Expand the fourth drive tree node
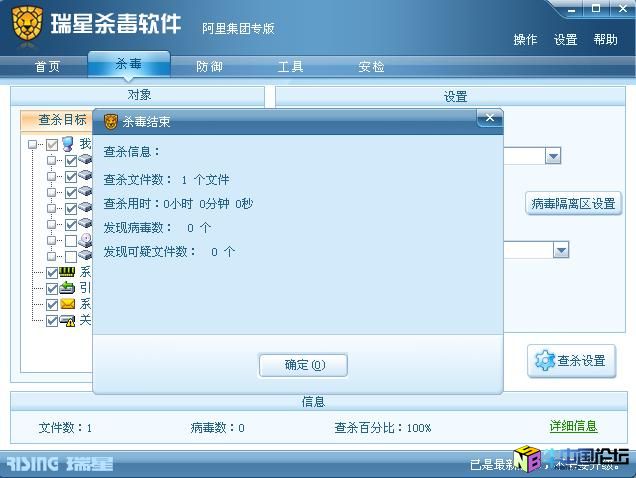The height and width of the screenshot is (478, 636). tap(52, 208)
